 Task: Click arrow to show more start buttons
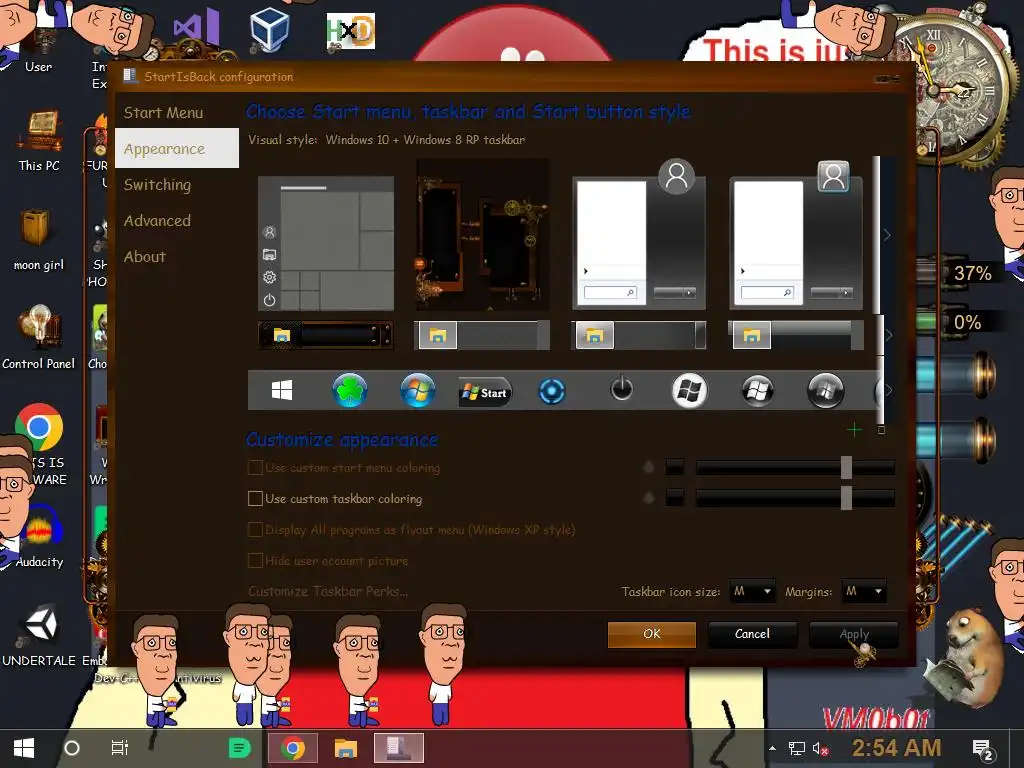tap(887, 391)
